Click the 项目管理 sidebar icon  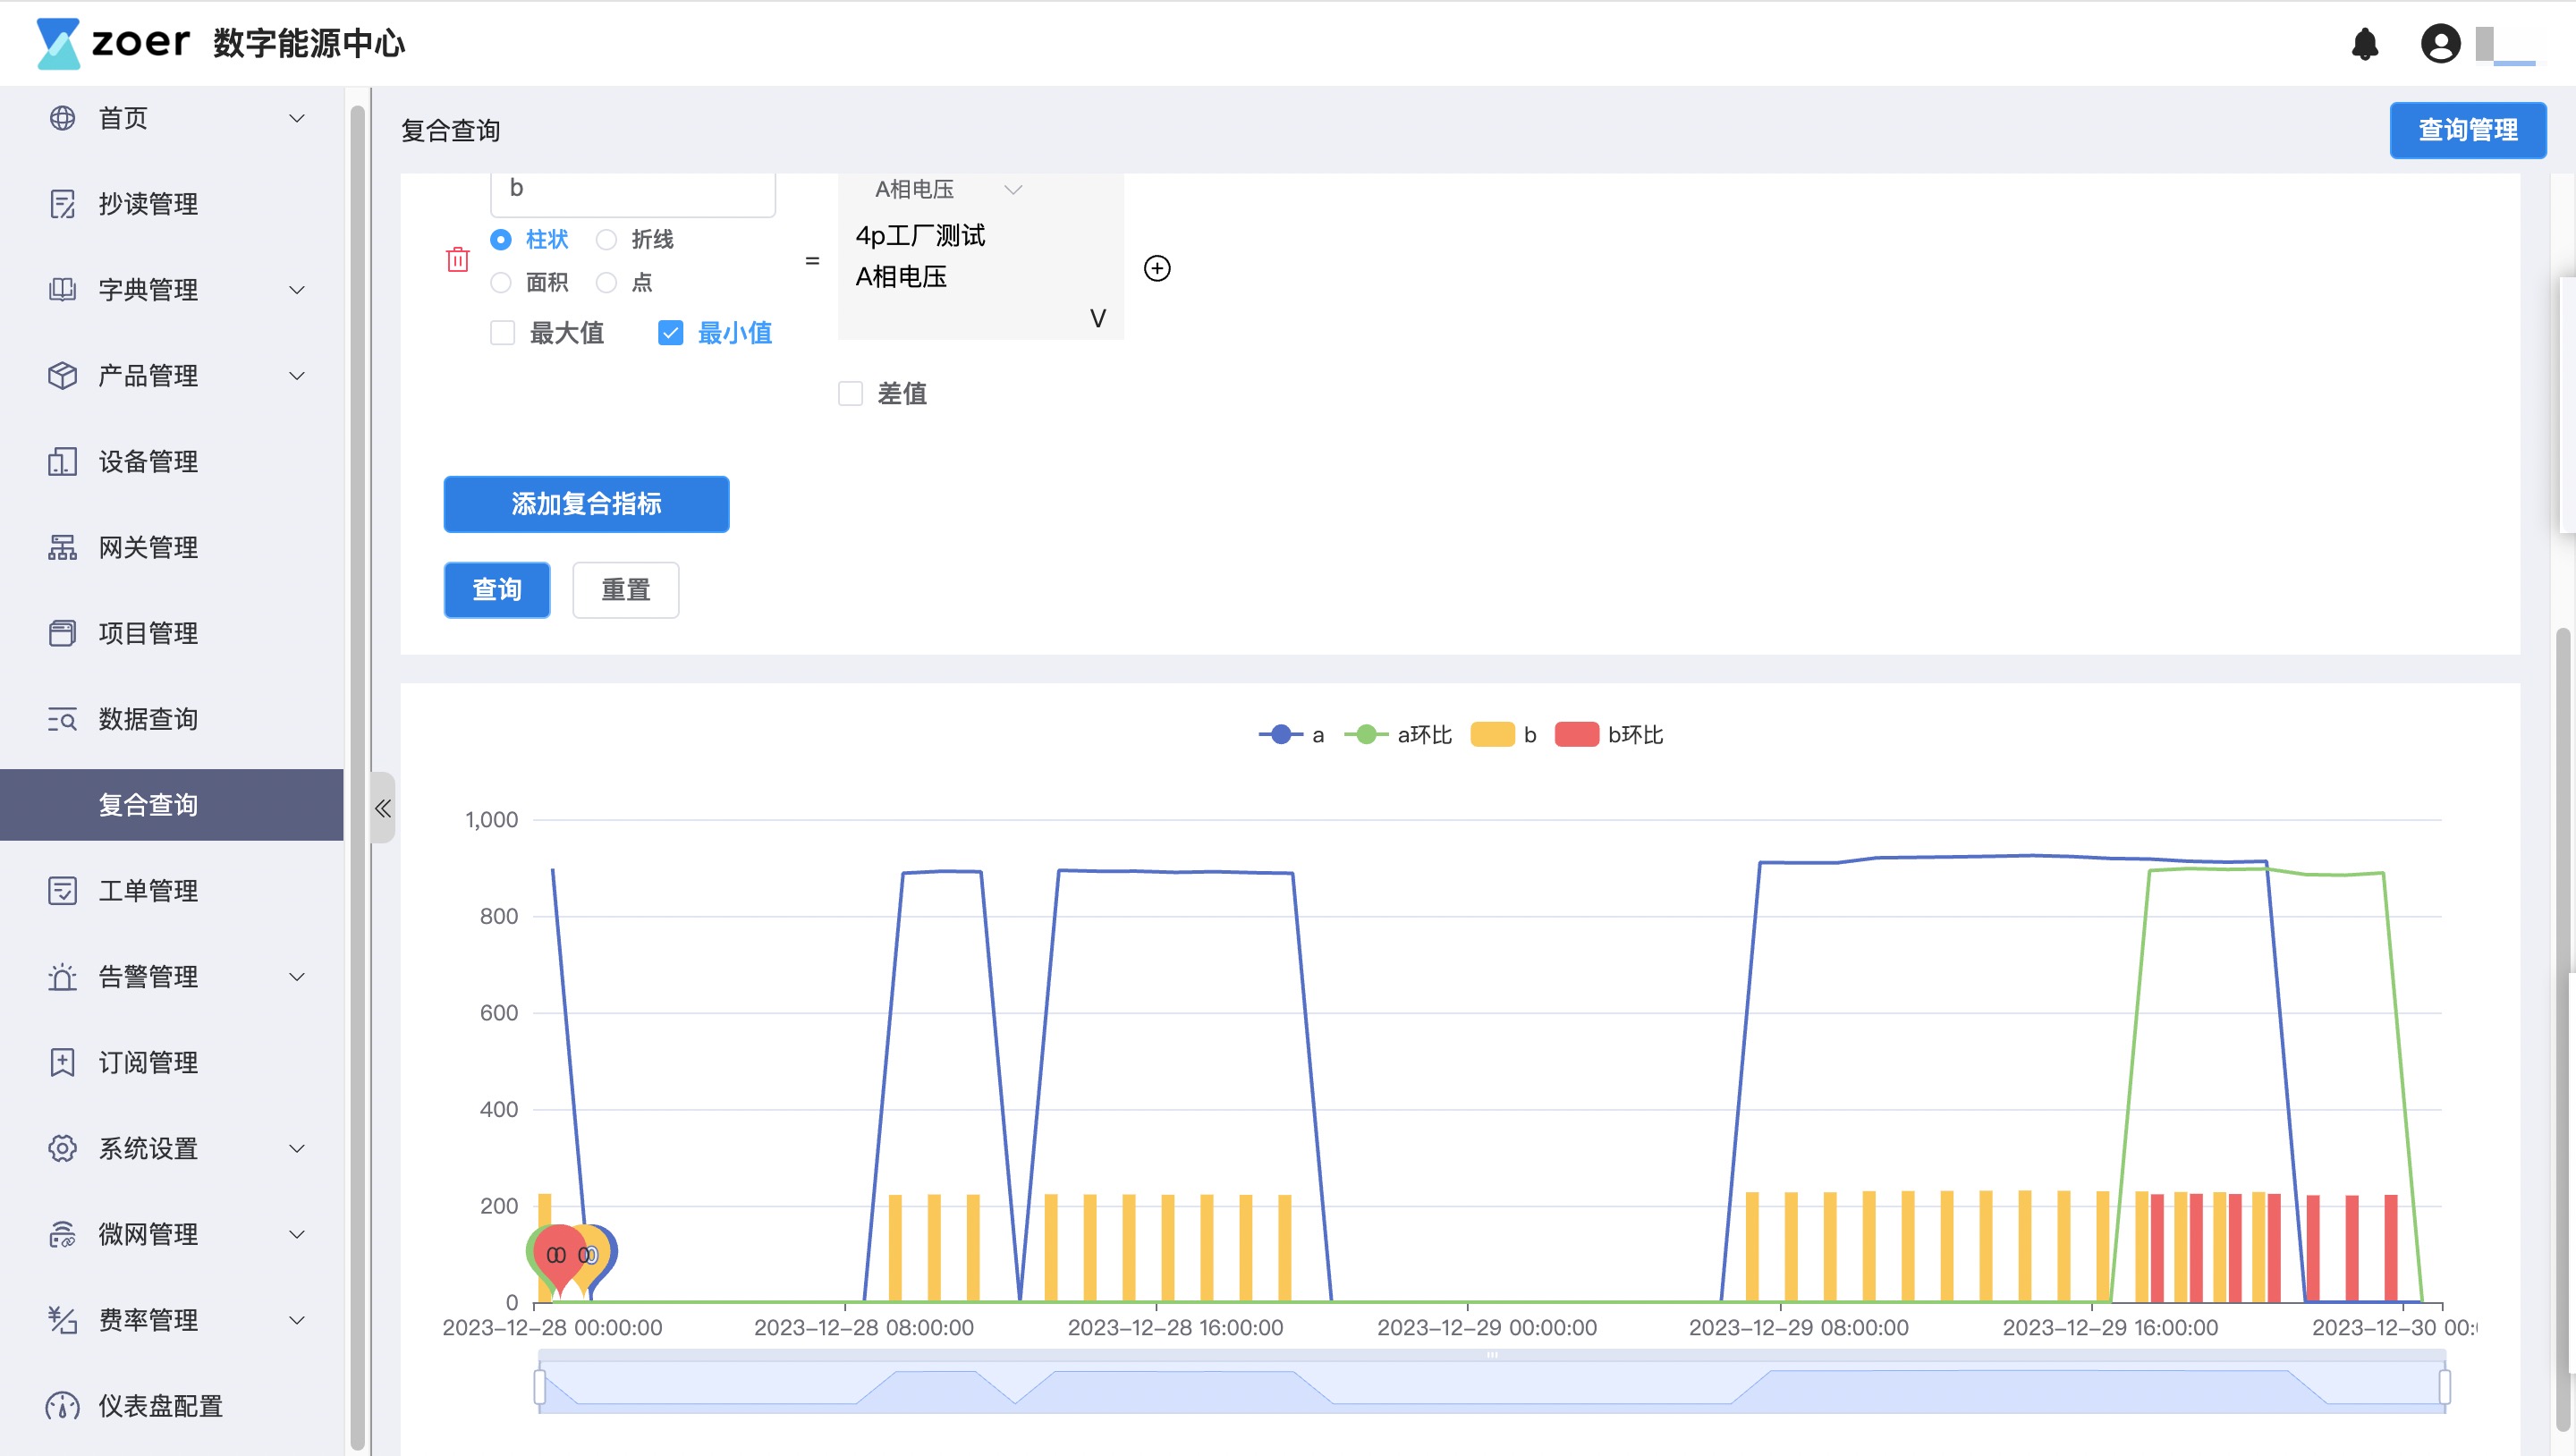pos(62,633)
